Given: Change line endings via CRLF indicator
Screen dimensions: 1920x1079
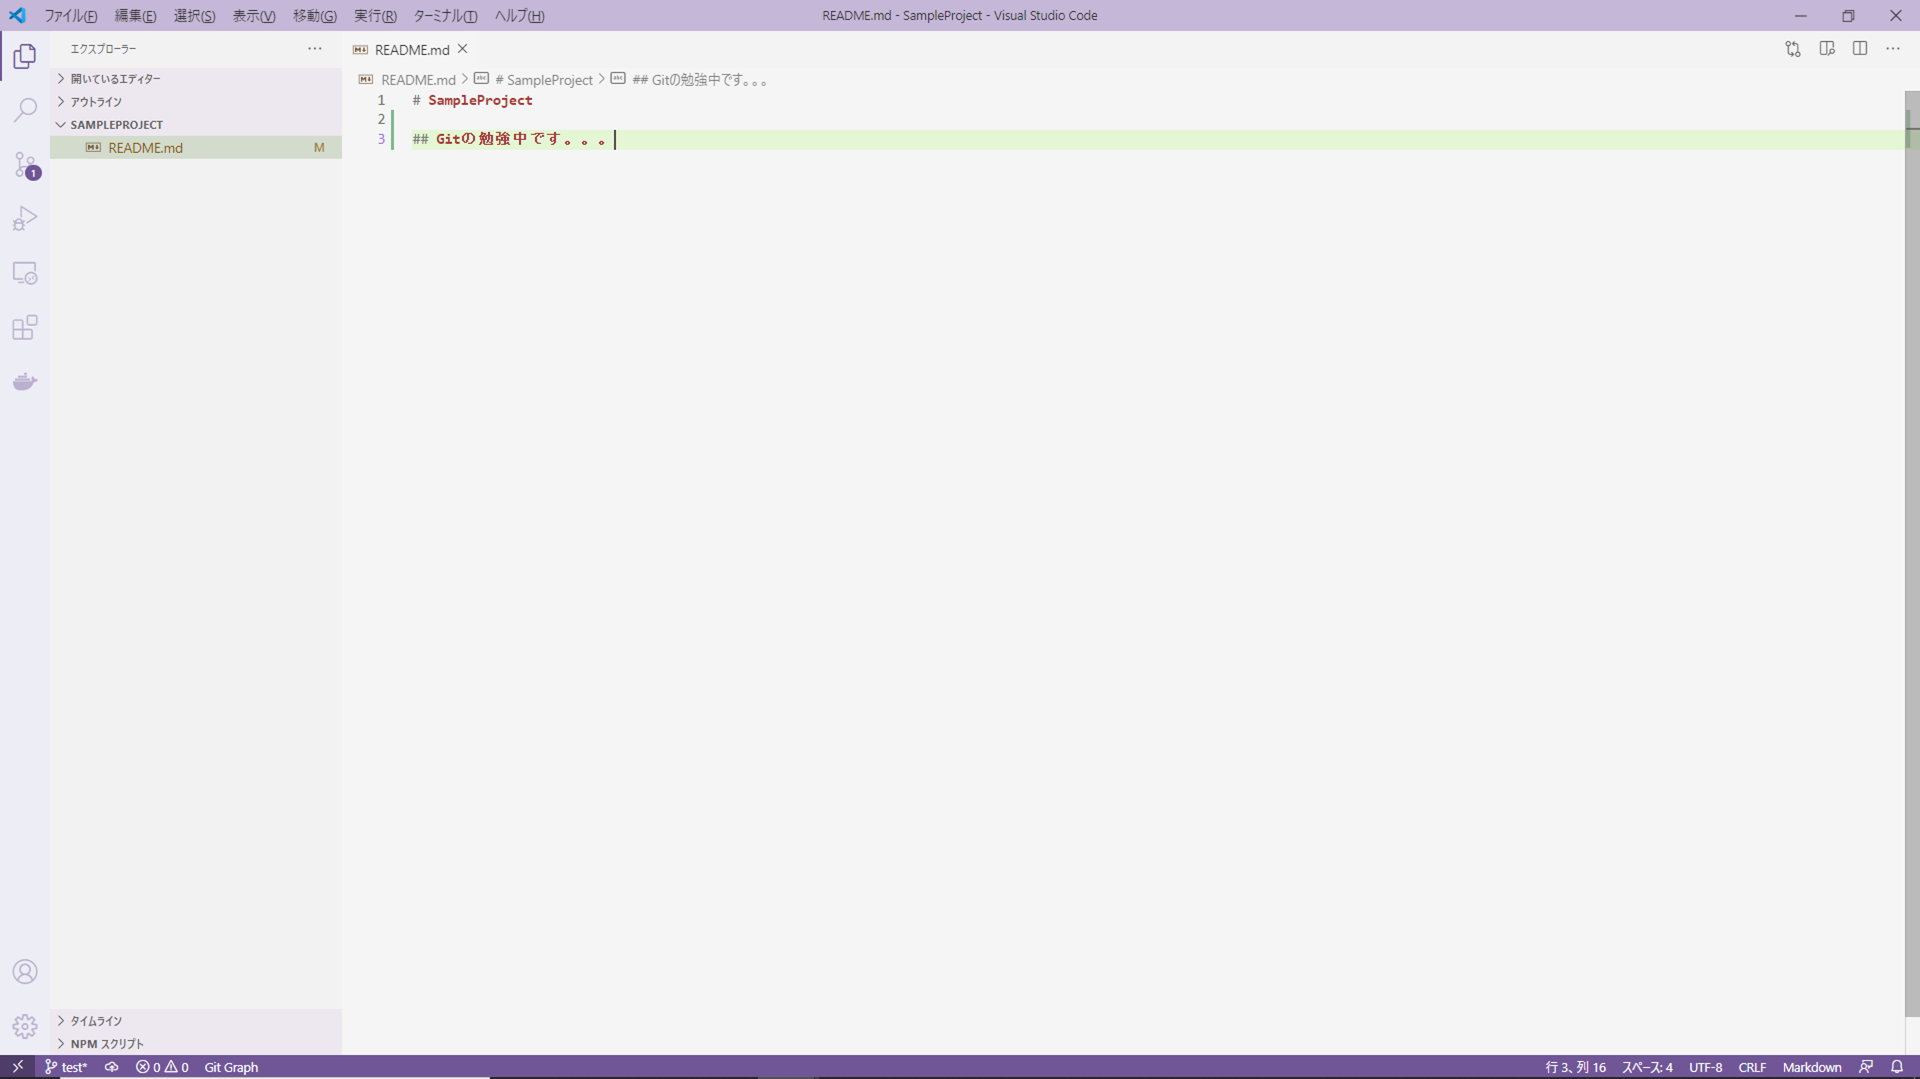Looking at the screenshot, I should pyautogui.click(x=1752, y=1067).
